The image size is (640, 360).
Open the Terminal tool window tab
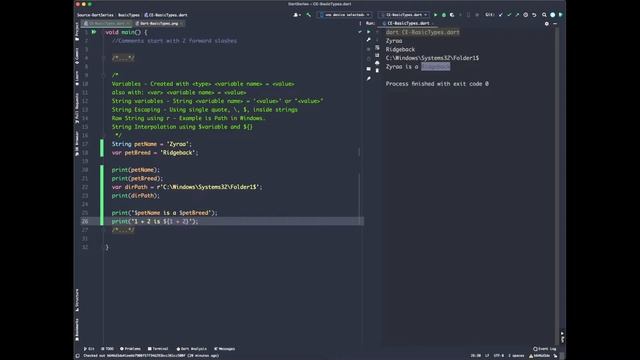(x=158, y=349)
